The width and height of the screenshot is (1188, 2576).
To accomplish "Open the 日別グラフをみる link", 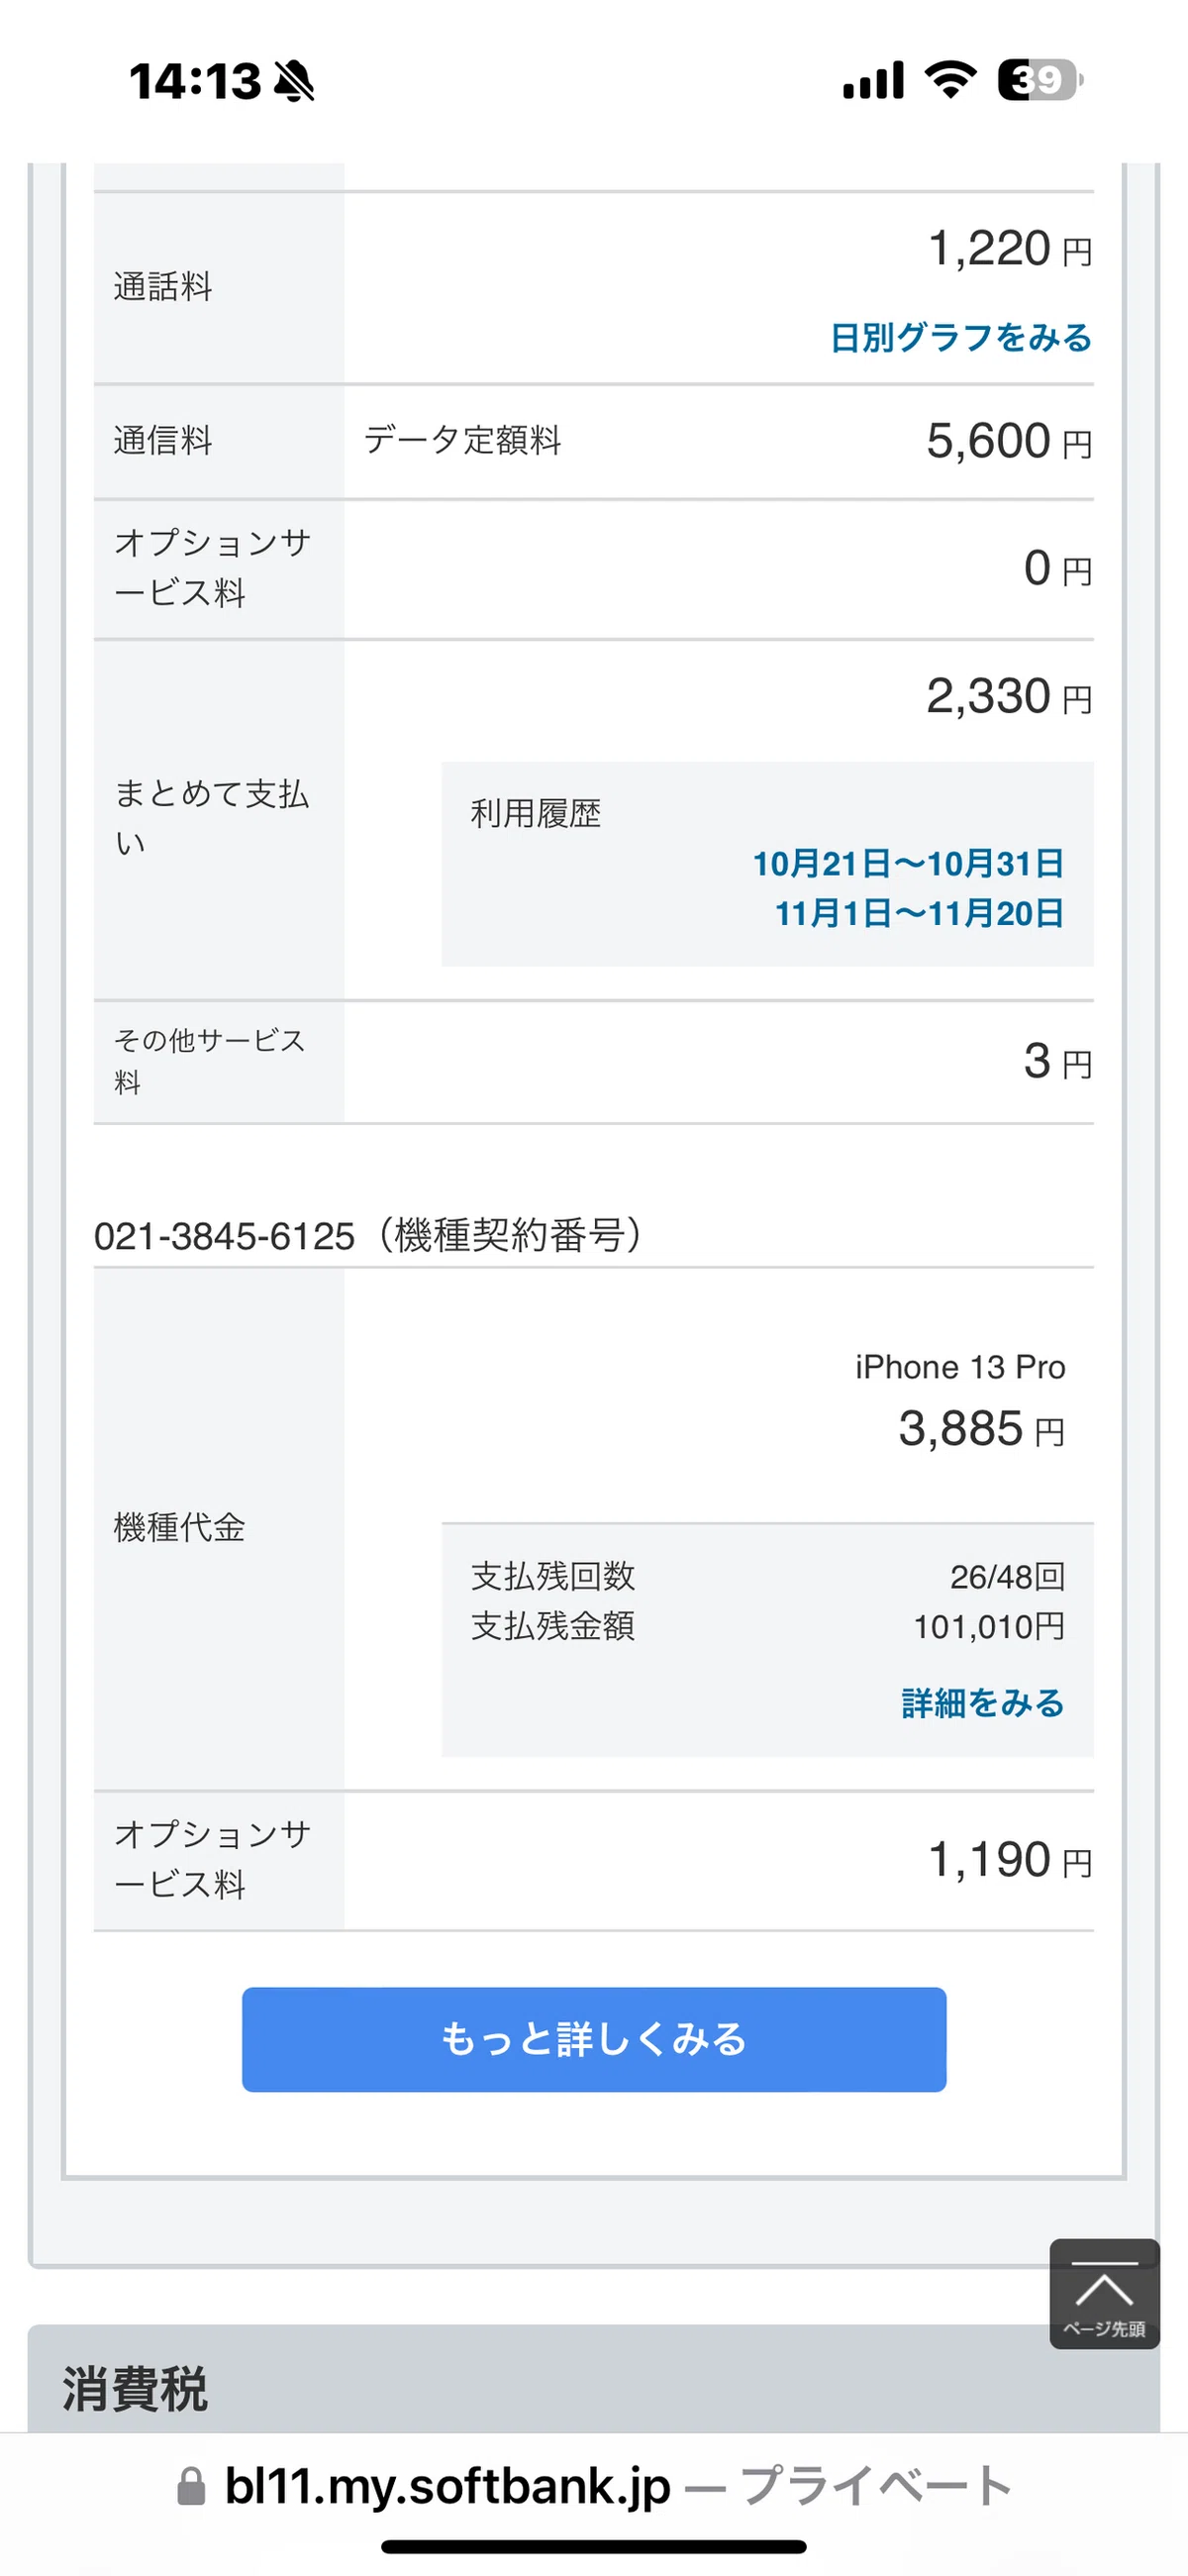I will [961, 338].
